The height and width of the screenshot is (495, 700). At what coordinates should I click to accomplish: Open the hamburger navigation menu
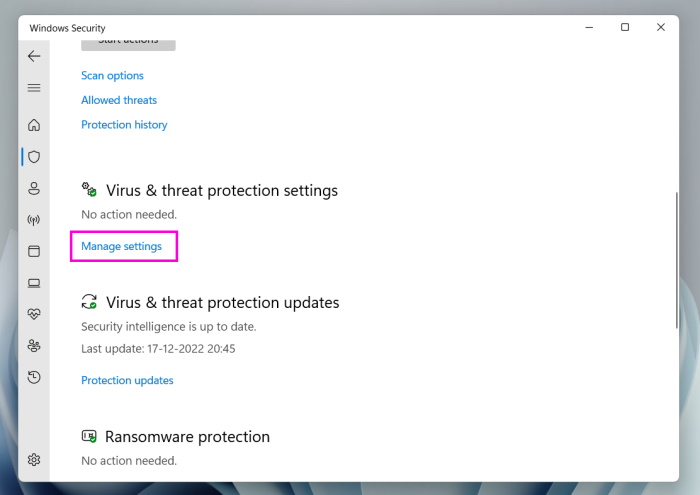click(x=34, y=88)
